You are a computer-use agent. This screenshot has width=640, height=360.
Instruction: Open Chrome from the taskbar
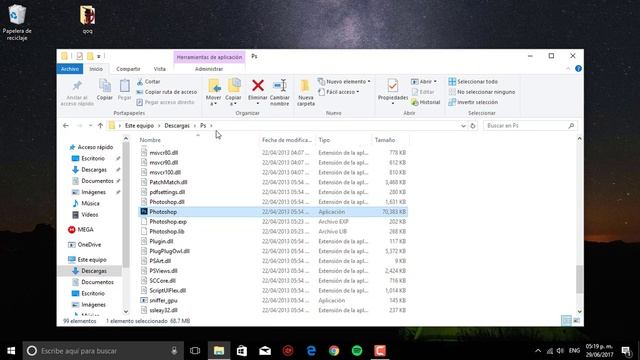[334, 351]
